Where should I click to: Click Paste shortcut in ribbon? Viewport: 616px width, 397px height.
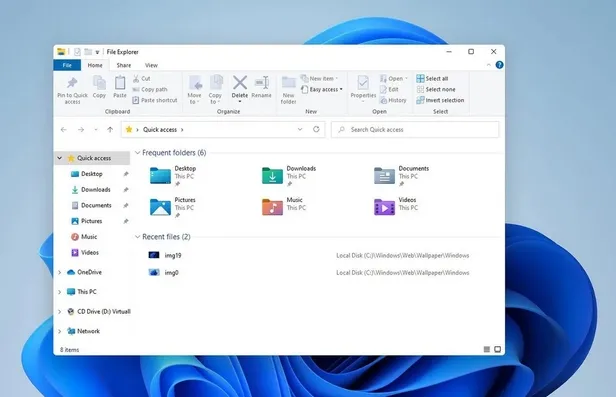coord(155,101)
